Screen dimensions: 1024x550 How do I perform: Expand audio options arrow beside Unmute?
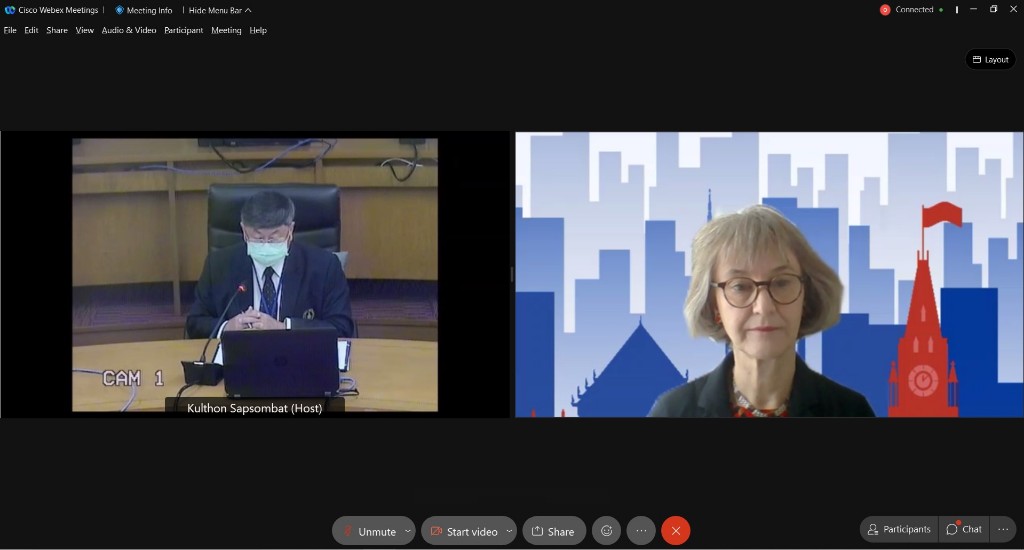[x=408, y=531]
